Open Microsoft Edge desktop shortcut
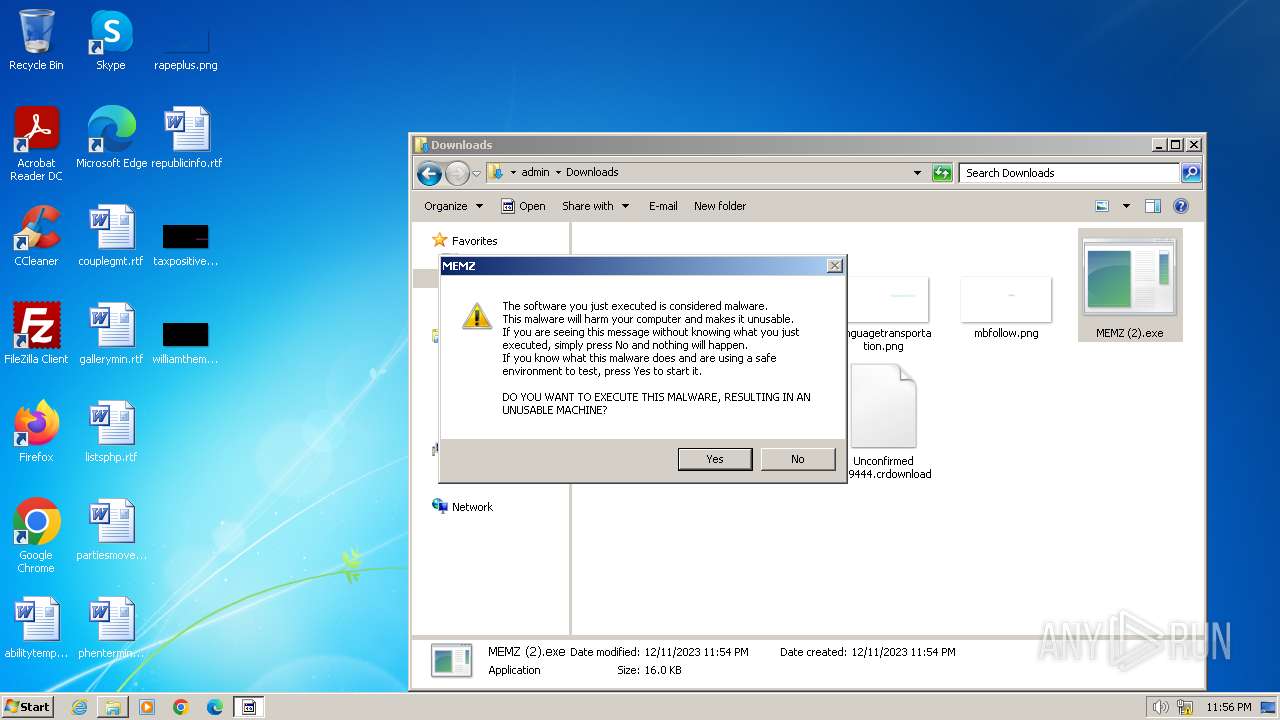Screen dimensions: 1280x720 click(x=111, y=138)
